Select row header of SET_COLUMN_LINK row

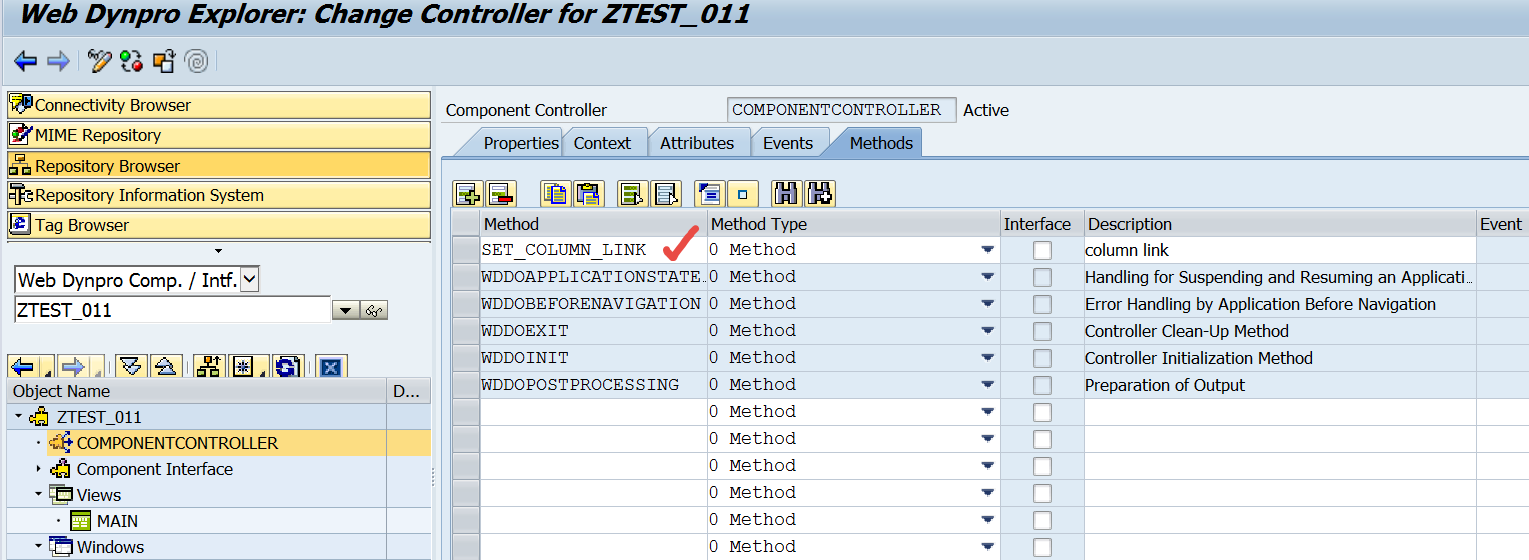coord(466,250)
